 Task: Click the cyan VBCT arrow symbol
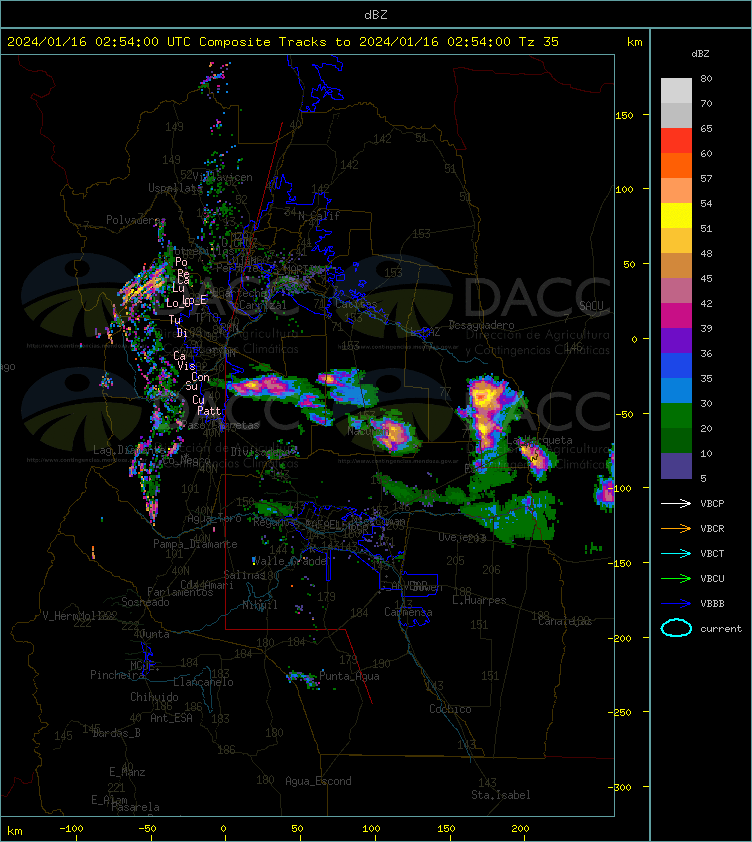pos(676,553)
